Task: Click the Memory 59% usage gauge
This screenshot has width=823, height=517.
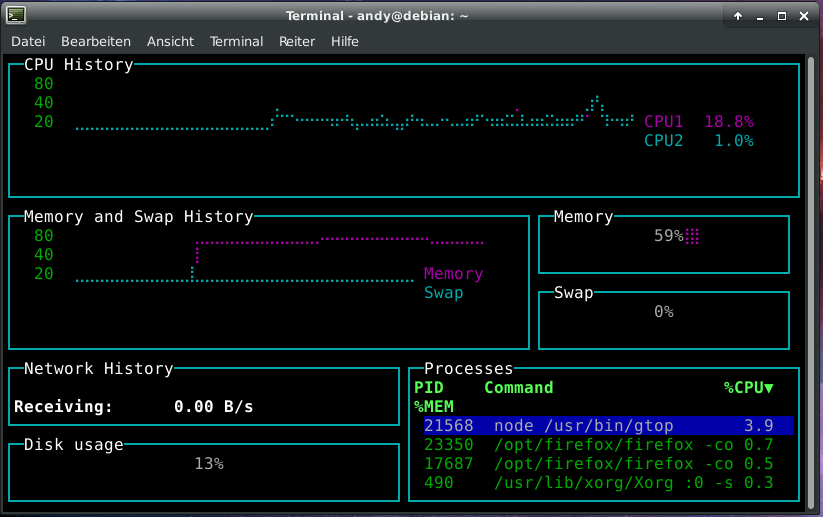Action: 676,237
